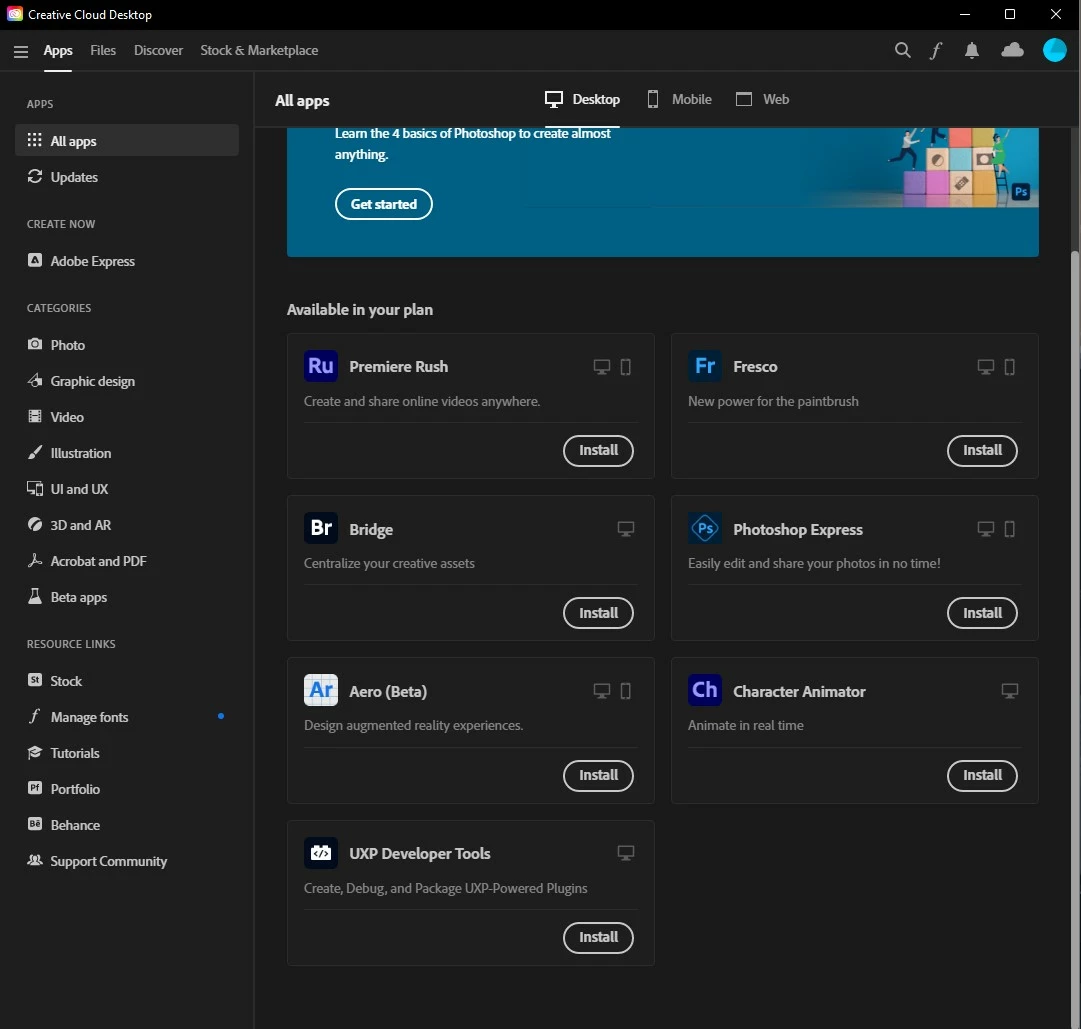Click the Photoshop Express app icon
Image resolution: width=1081 pixels, height=1029 pixels.
pos(705,528)
